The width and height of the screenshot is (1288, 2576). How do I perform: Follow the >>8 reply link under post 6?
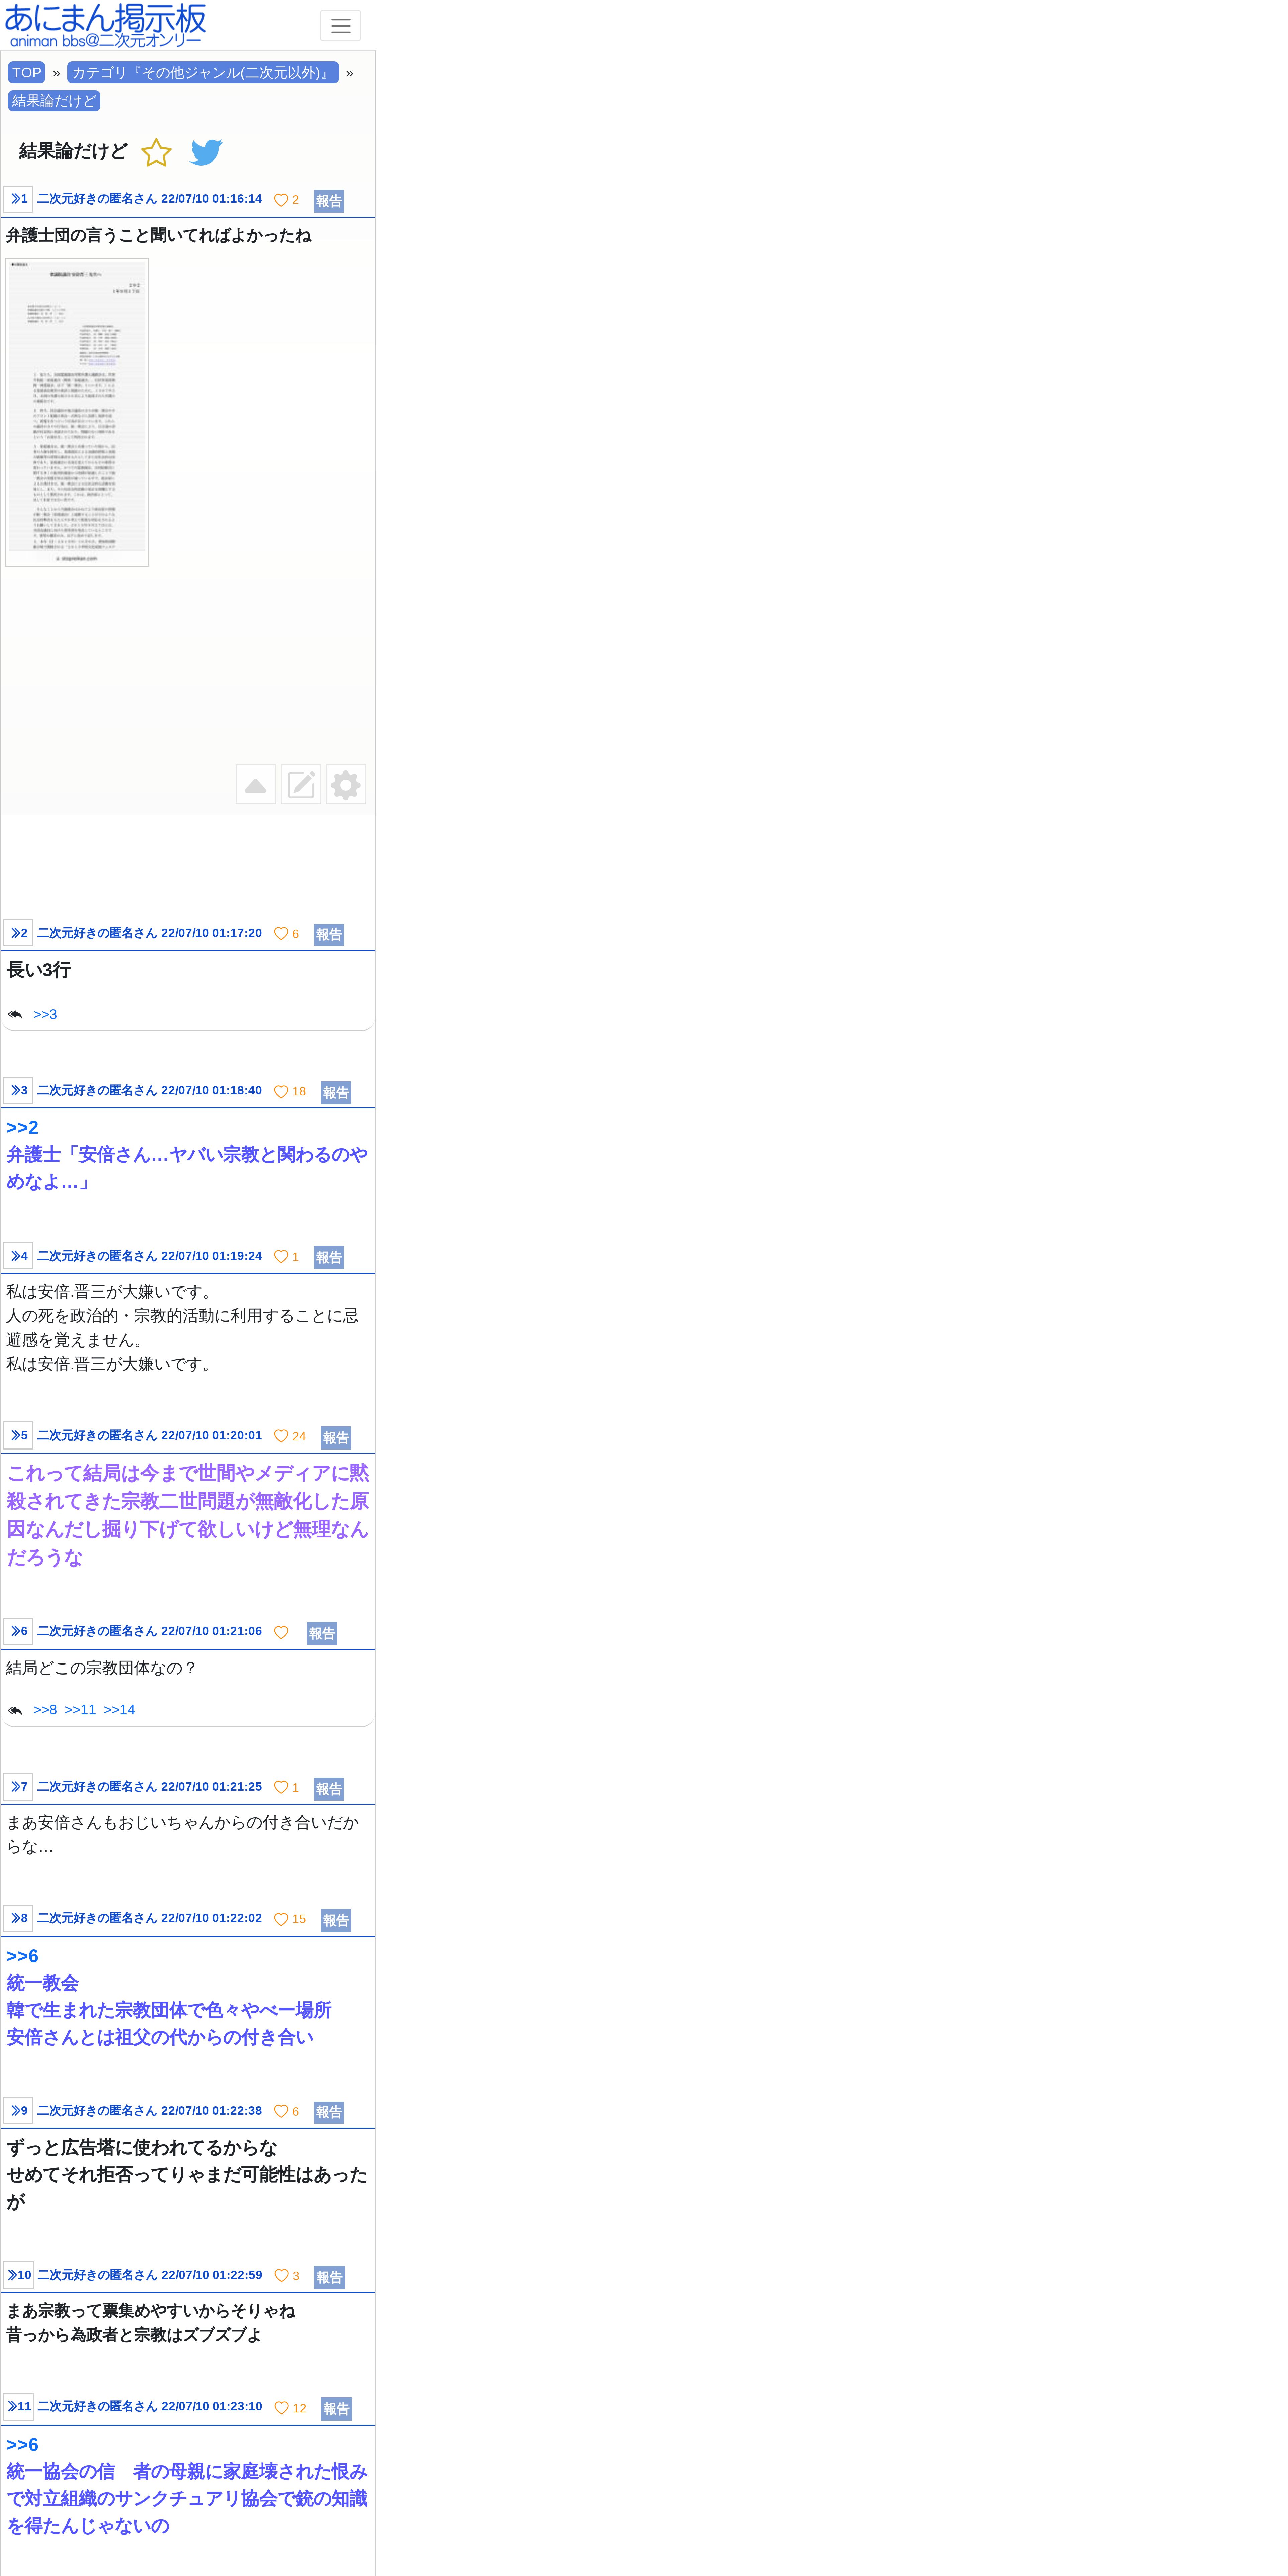(45, 1710)
